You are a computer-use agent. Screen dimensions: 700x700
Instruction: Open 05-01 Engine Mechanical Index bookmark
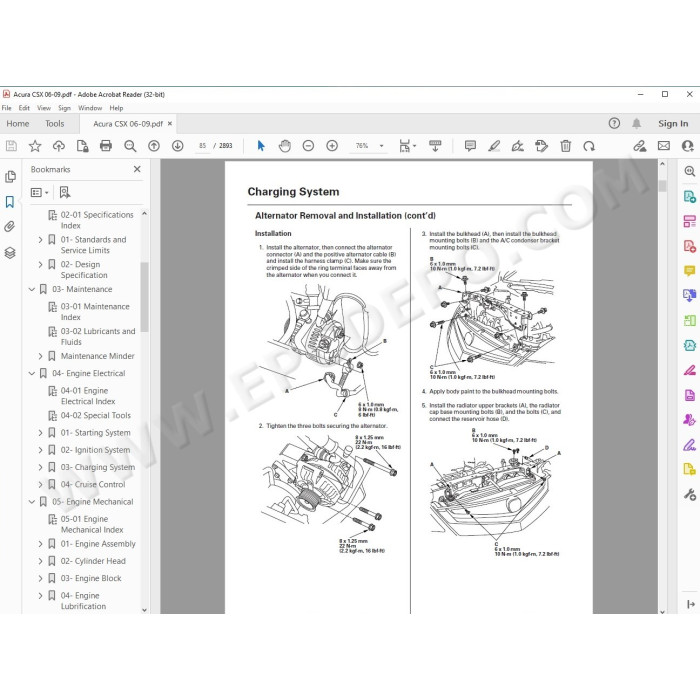(92, 525)
